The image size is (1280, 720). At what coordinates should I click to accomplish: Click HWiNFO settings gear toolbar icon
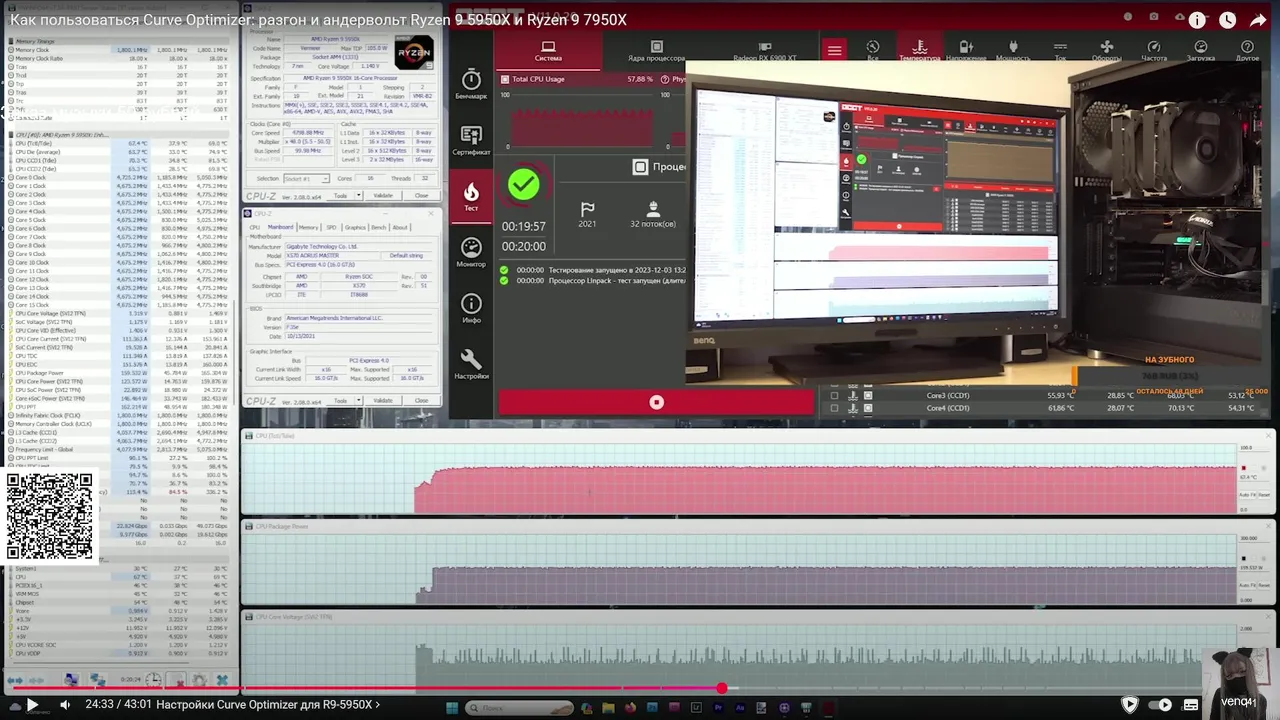(198, 680)
